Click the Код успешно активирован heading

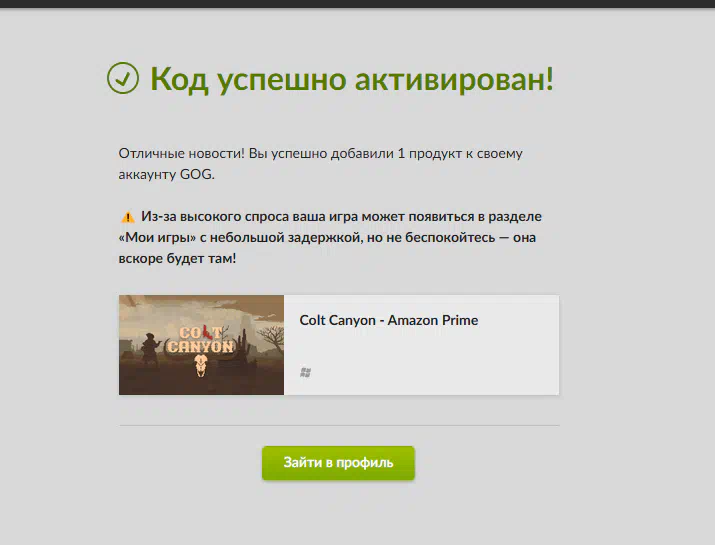coord(352,79)
